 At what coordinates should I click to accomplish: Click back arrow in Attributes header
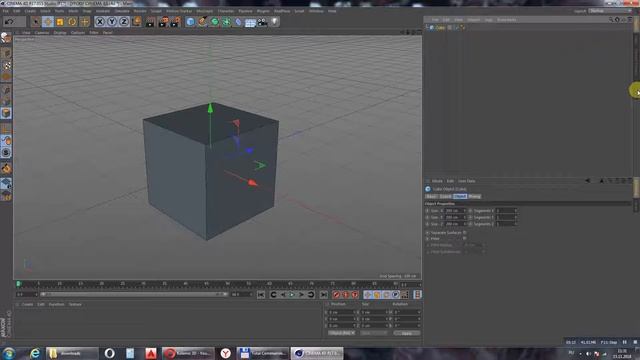coord(588,180)
